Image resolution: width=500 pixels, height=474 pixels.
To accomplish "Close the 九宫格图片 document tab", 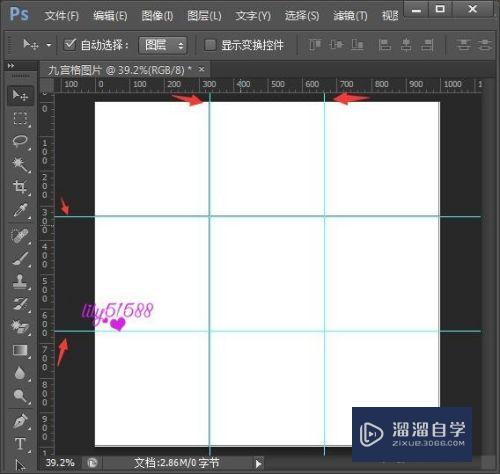I will 201,69.
